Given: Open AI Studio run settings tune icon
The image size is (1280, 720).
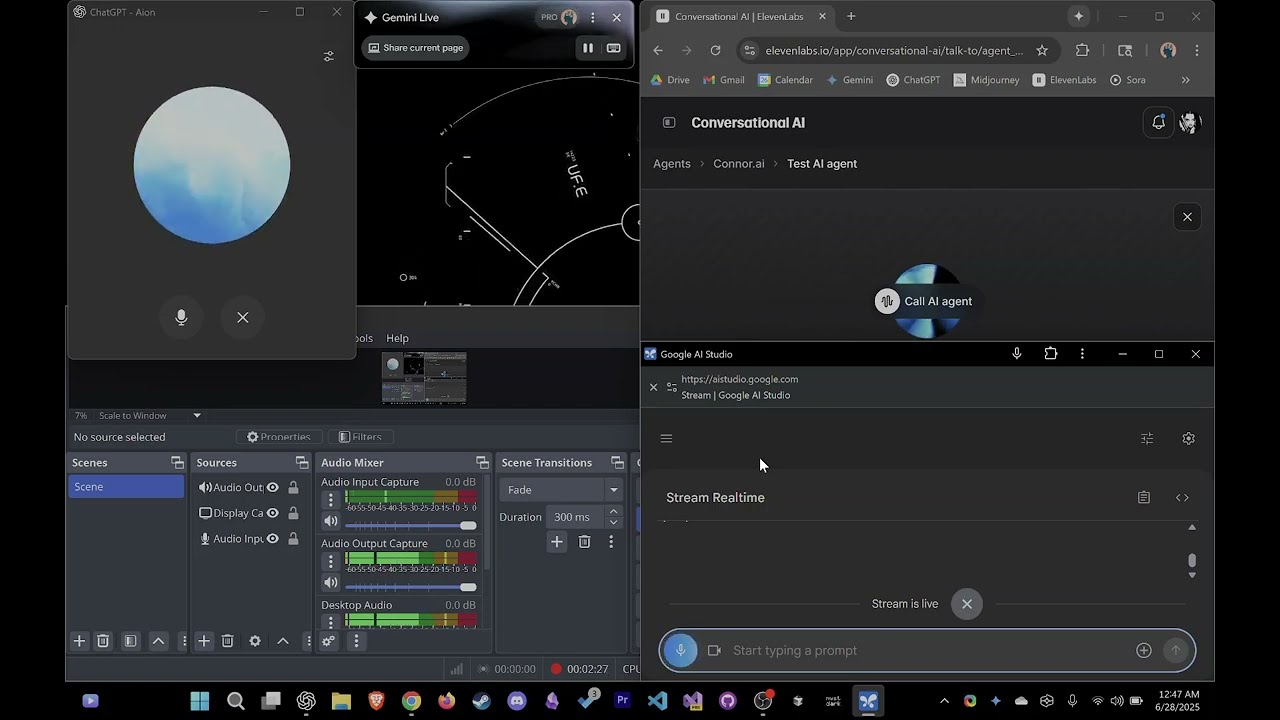Looking at the screenshot, I should tap(1147, 438).
